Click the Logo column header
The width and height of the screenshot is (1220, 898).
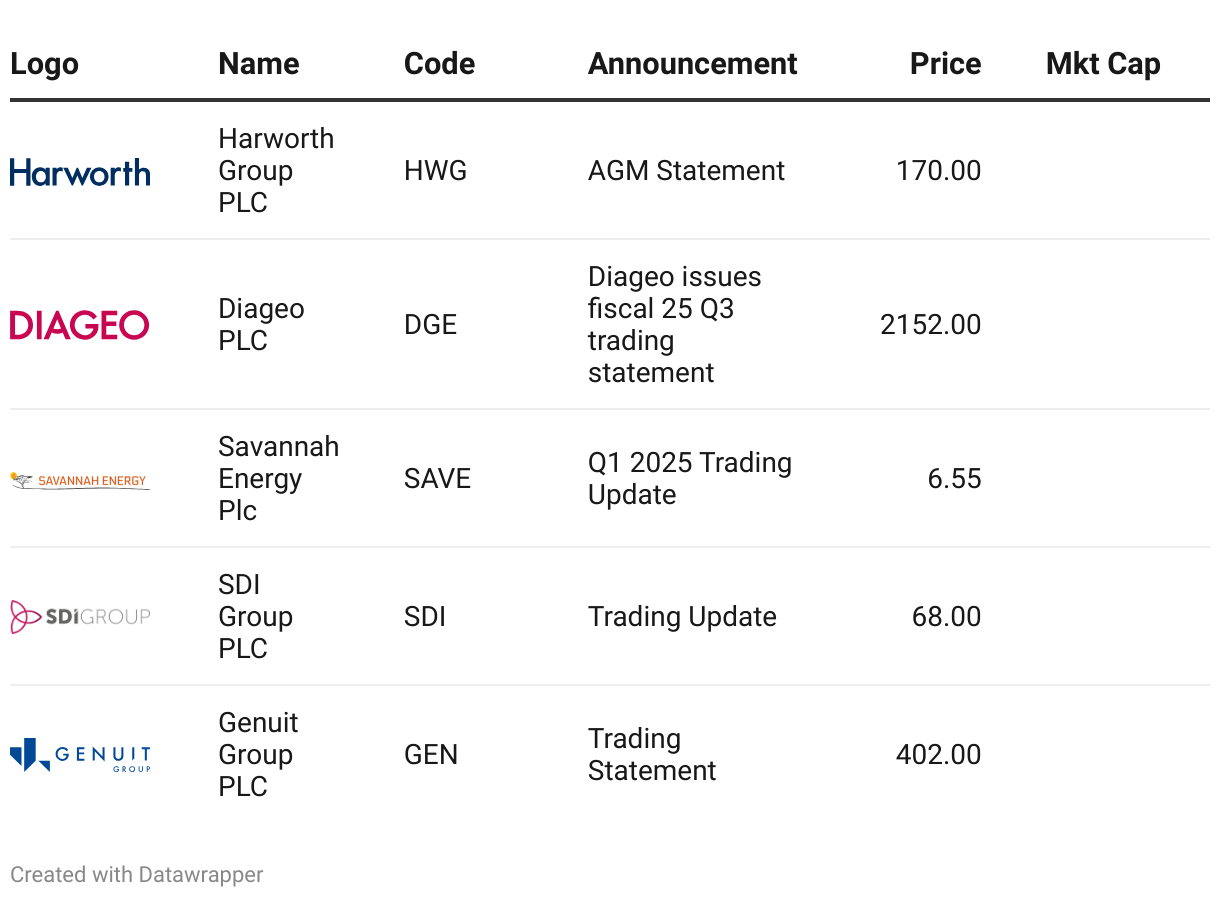(44, 64)
